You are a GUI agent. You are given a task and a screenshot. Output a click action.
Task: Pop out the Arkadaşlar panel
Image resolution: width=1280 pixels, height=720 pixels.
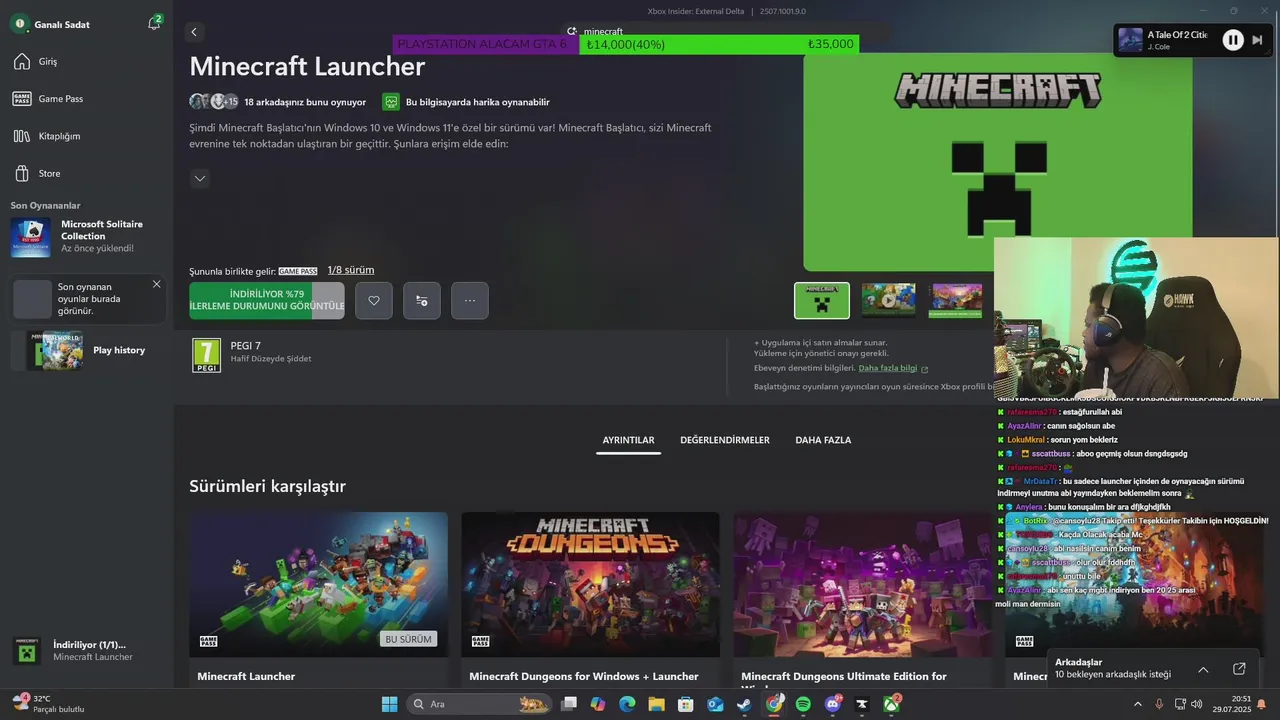1239,669
